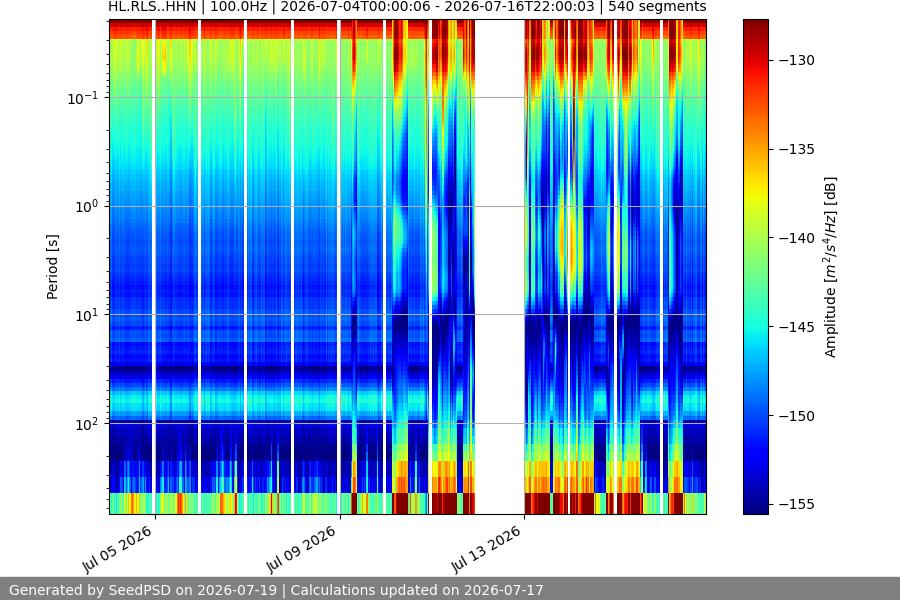Click the 10² period tick label
The height and width of the screenshot is (600, 900).
(x=86, y=424)
